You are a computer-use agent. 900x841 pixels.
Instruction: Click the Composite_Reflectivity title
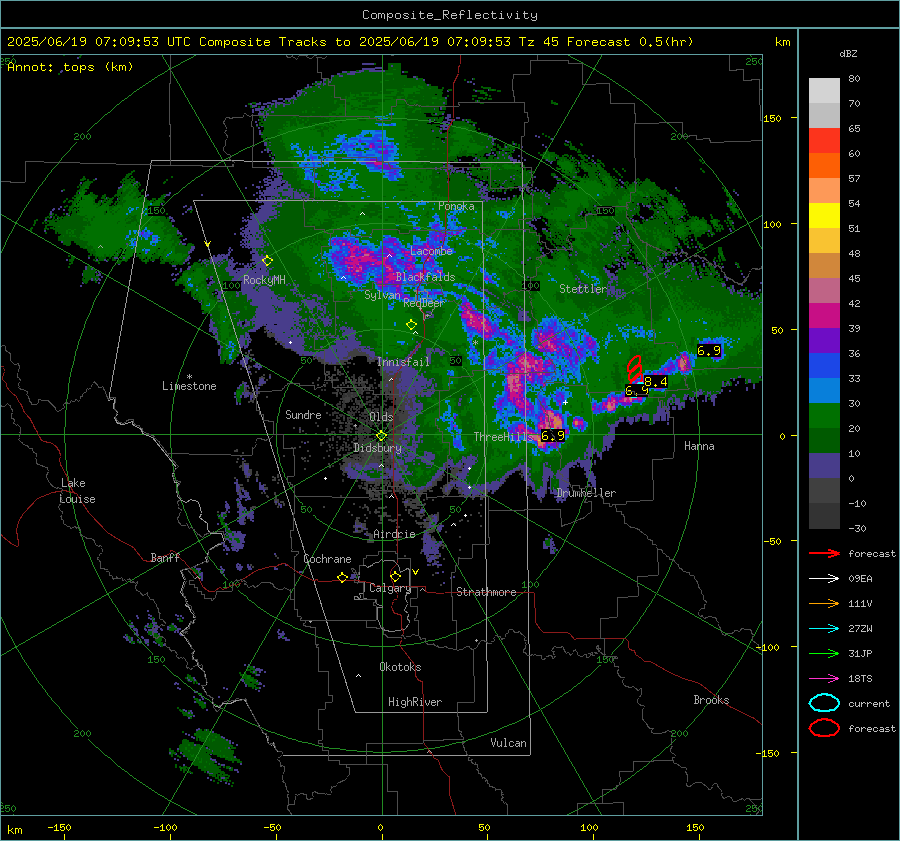(x=450, y=15)
